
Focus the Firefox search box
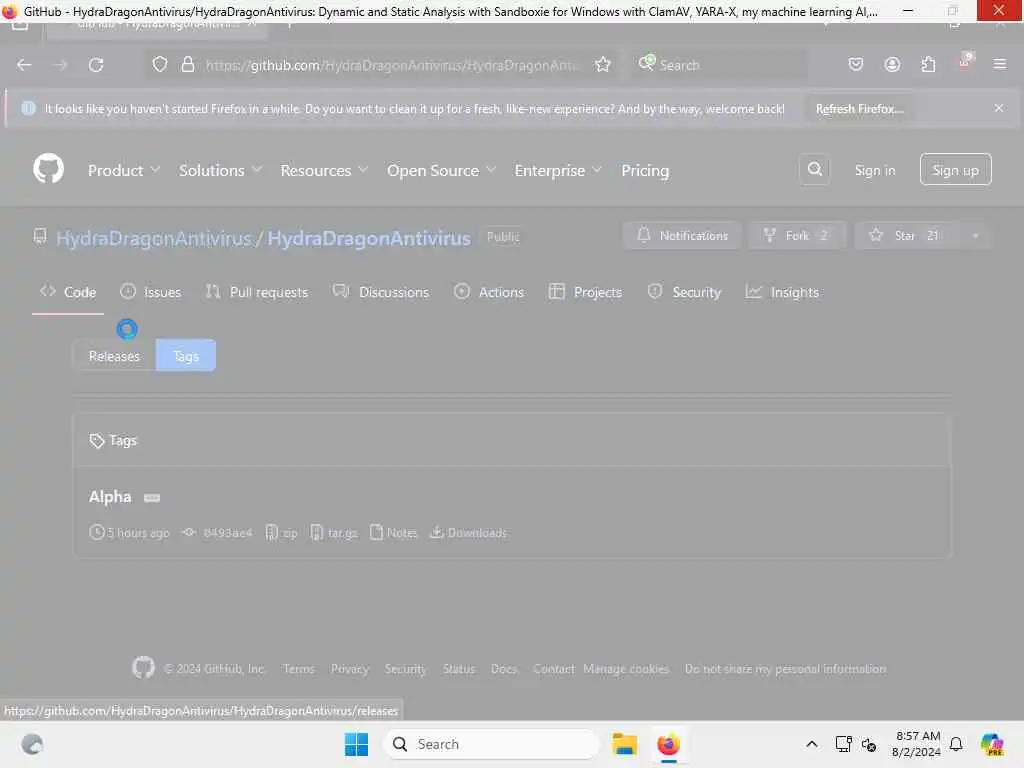(718, 65)
